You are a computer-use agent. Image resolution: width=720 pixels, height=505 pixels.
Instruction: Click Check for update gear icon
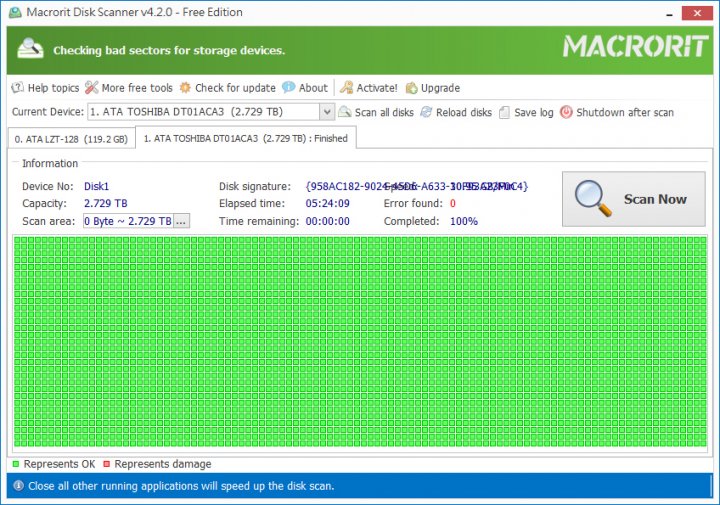pyautogui.click(x=185, y=87)
